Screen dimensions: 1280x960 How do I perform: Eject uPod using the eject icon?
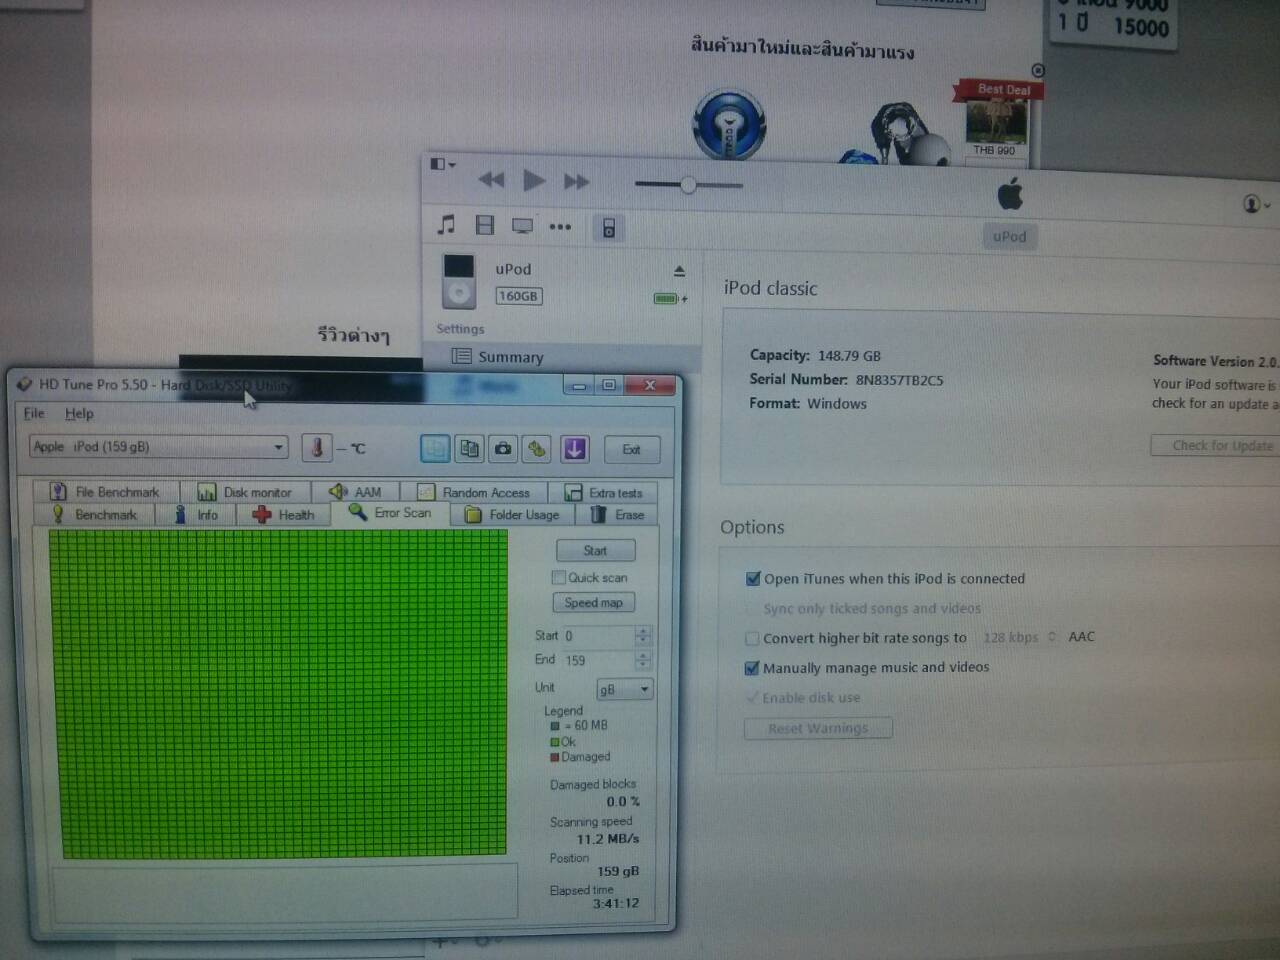679,271
